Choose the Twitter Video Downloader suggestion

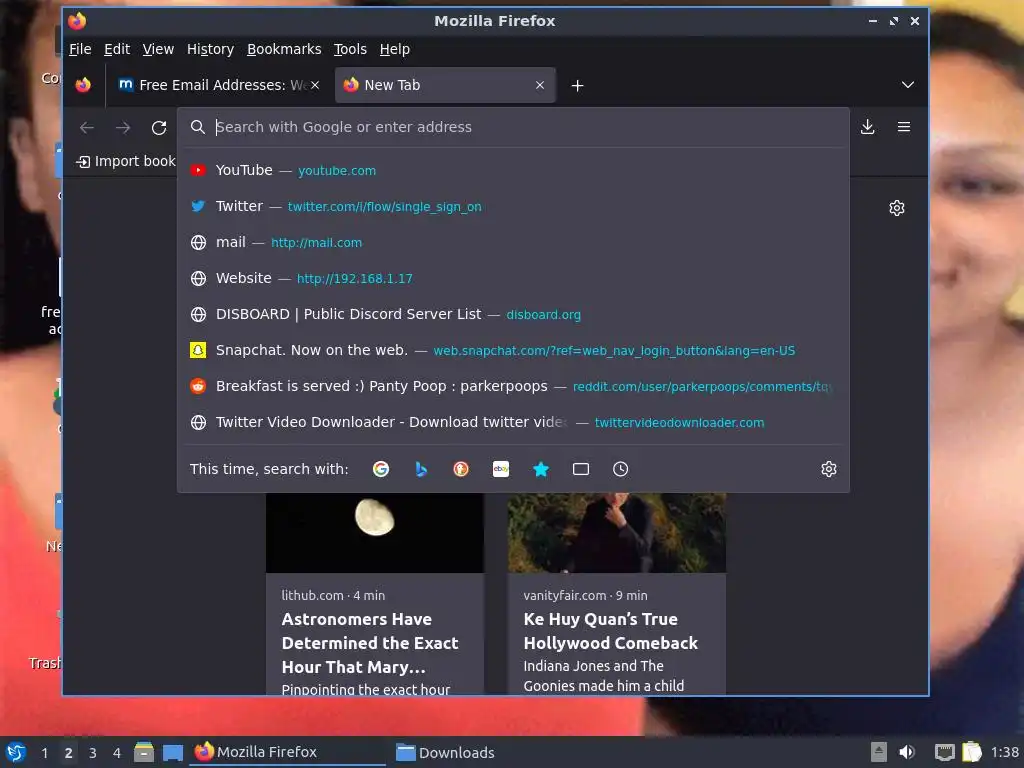click(x=513, y=422)
